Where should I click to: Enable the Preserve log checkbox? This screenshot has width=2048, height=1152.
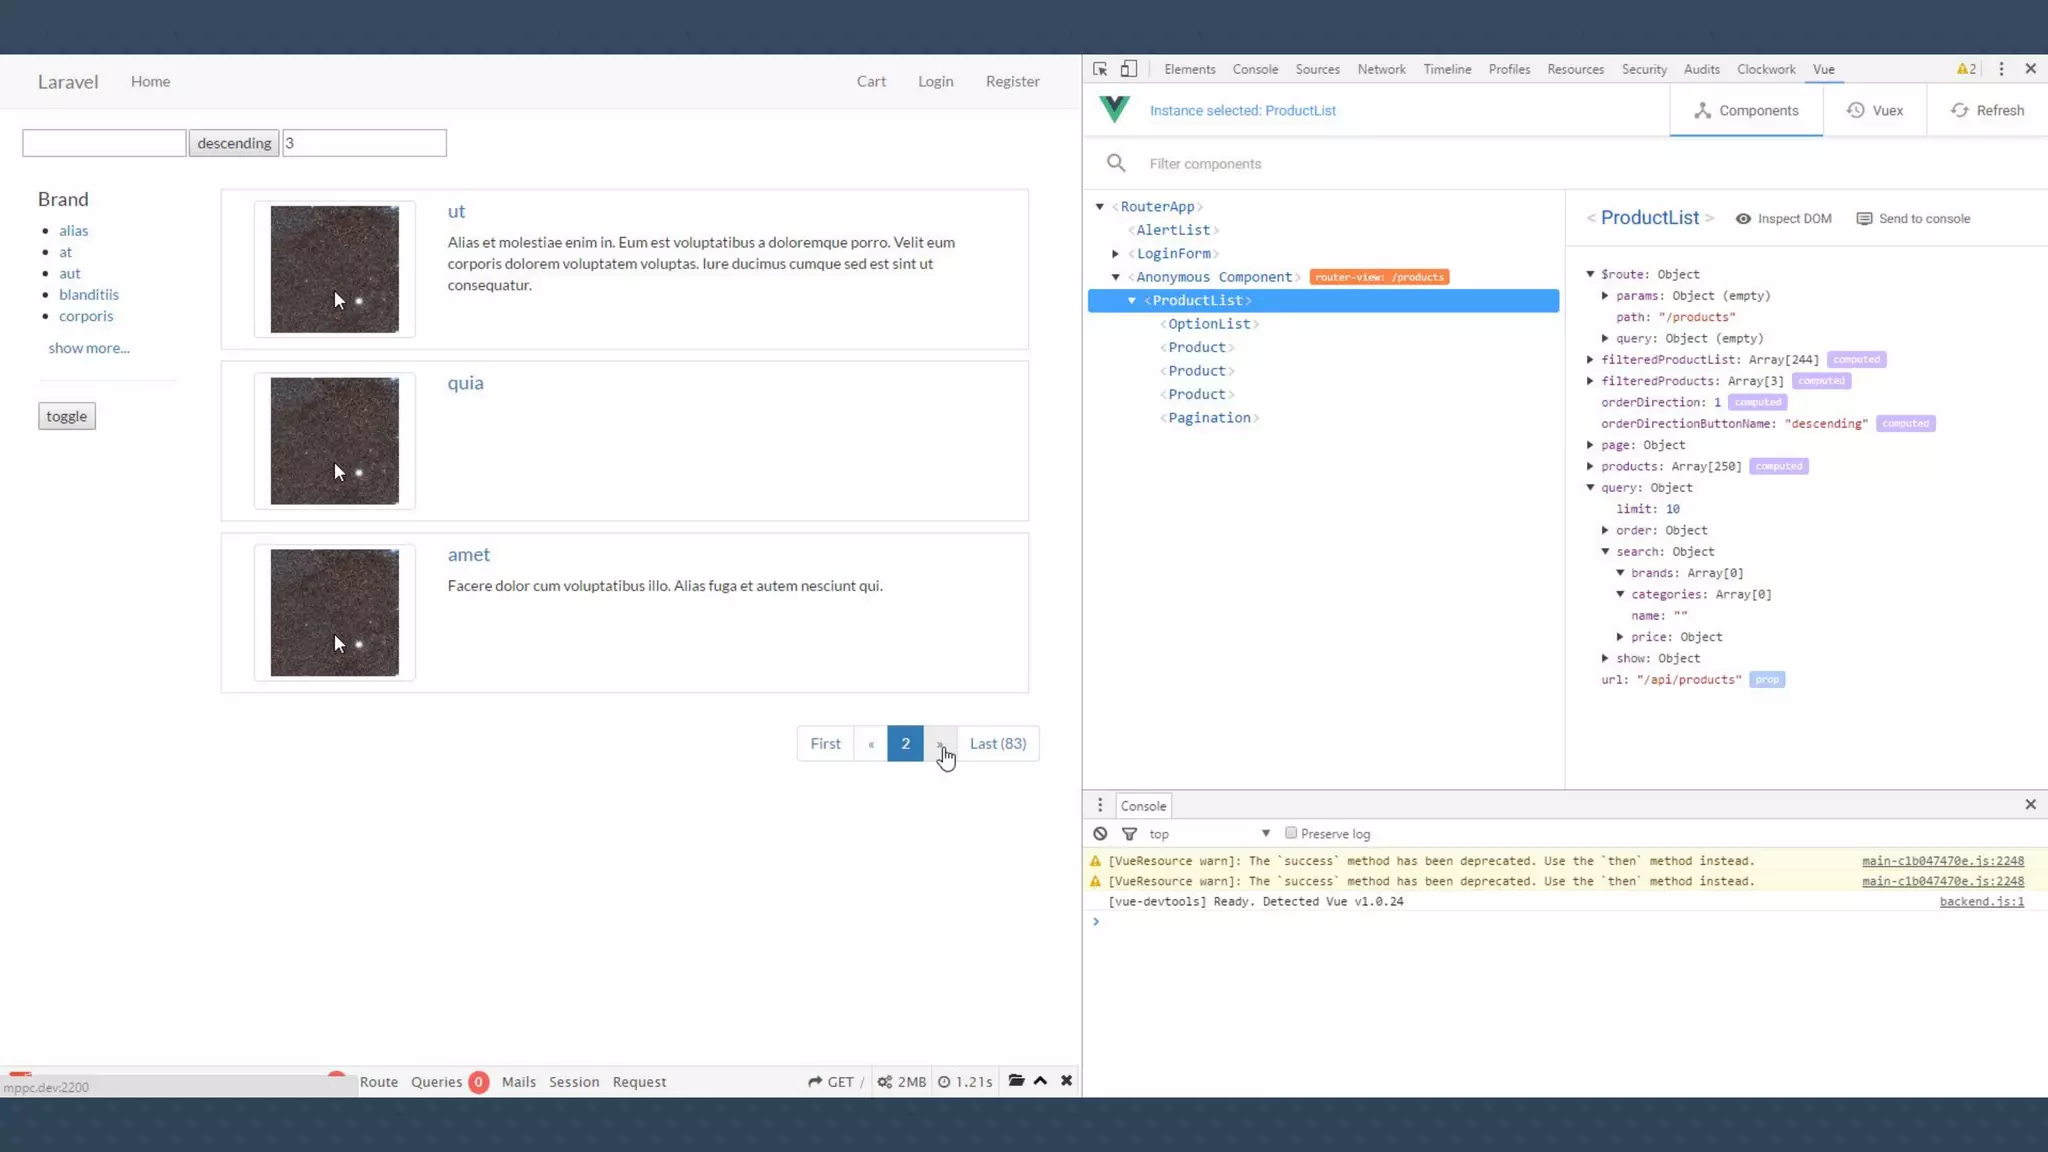(x=1291, y=833)
